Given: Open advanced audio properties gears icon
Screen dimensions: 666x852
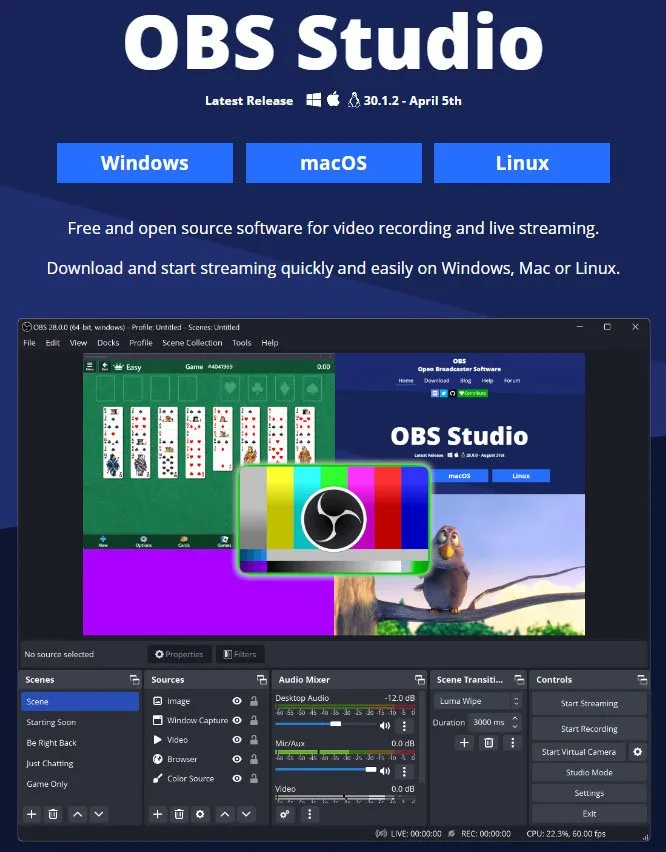Looking at the screenshot, I should [285, 814].
